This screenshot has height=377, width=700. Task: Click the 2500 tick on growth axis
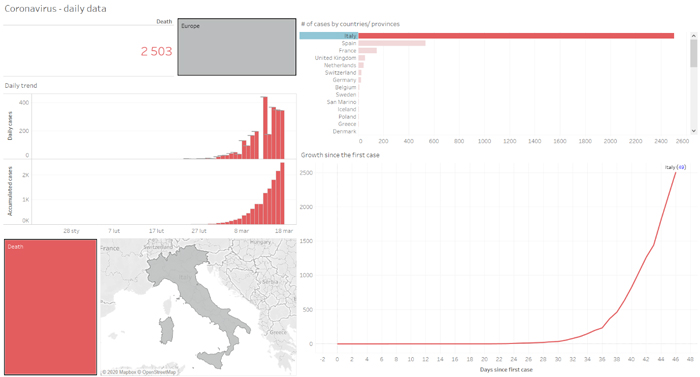pos(306,173)
